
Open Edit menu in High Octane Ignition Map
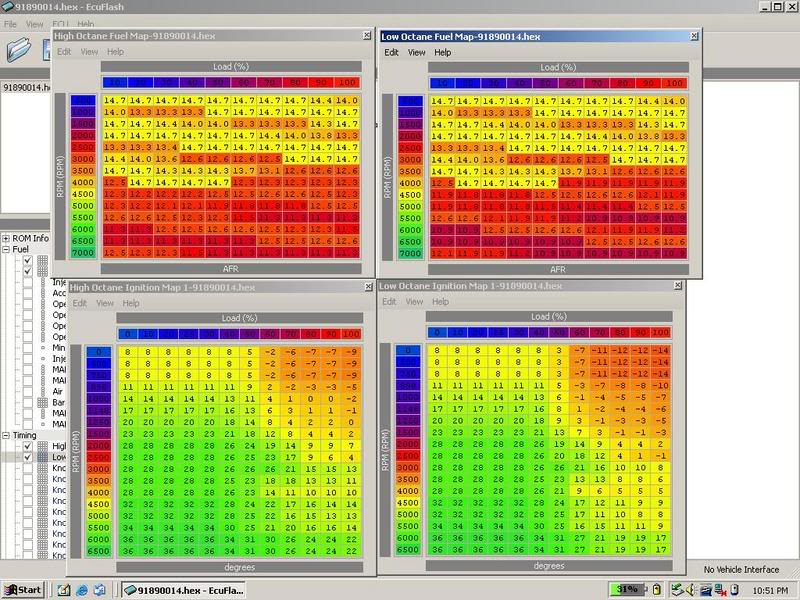pyautogui.click(x=80, y=303)
